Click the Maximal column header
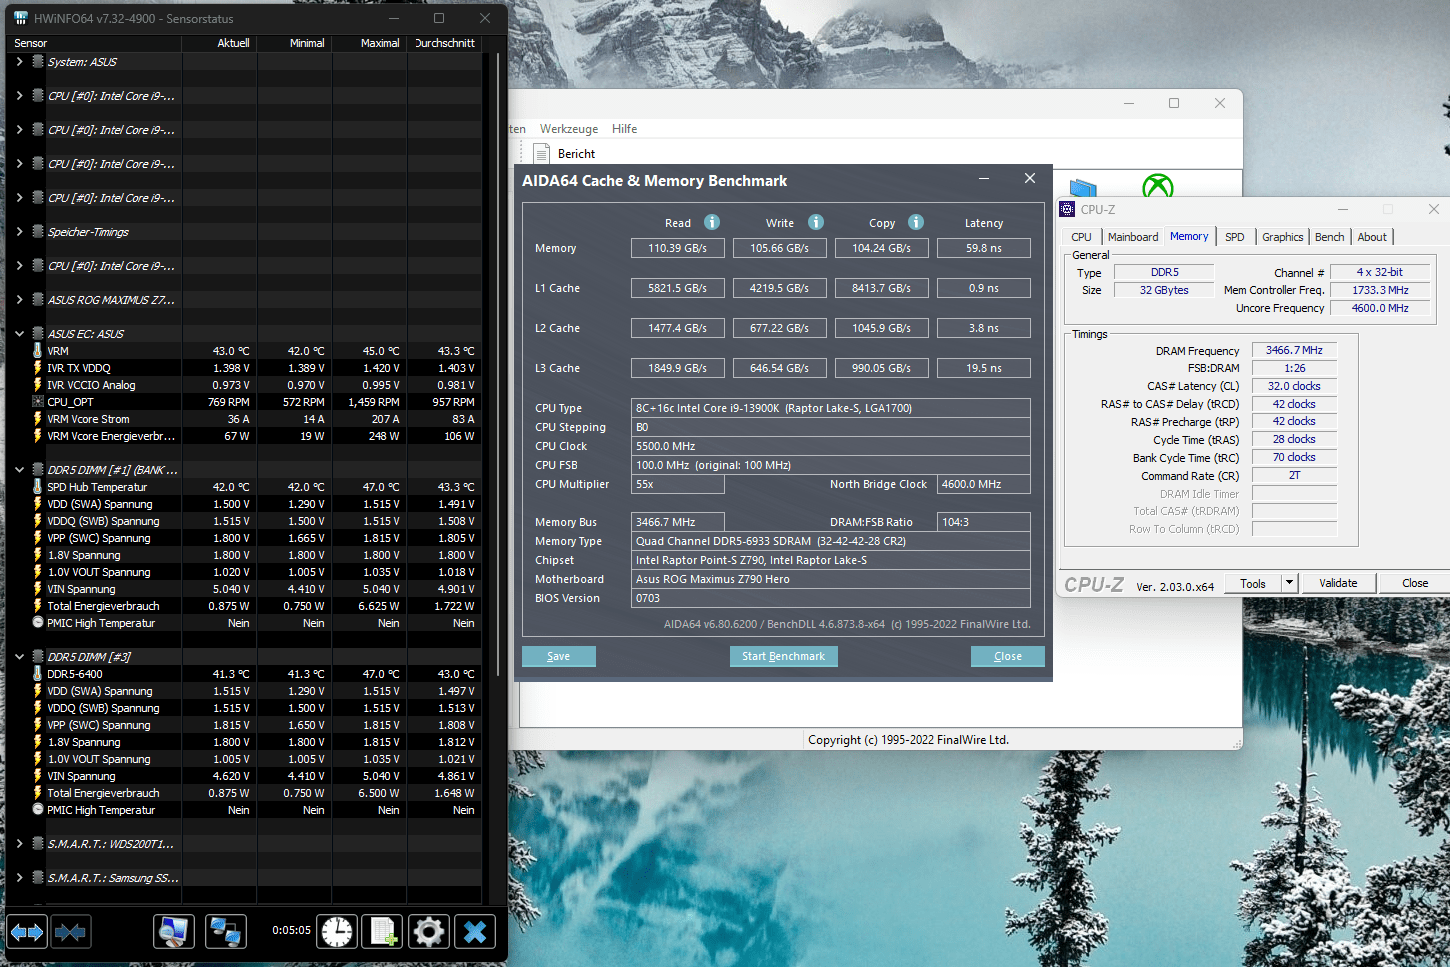The height and width of the screenshot is (967, 1450). pyautogui.click(x=370, y=43)
